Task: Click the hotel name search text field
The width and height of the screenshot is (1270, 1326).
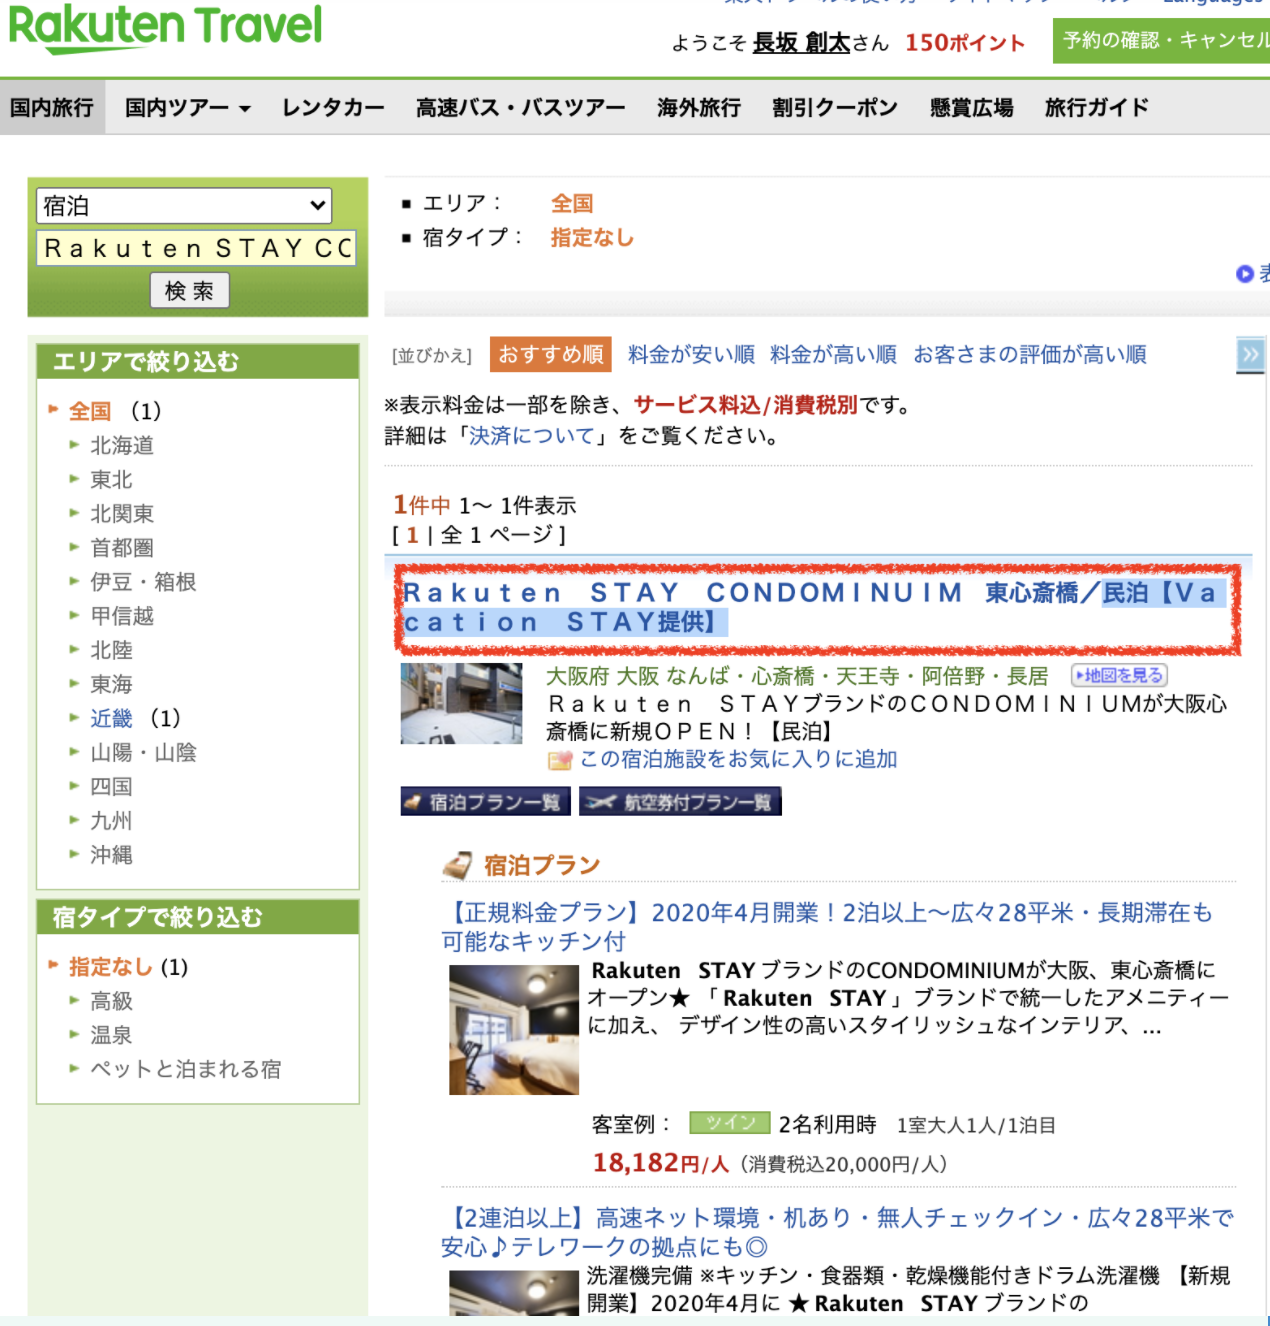Action: [197, 248]
